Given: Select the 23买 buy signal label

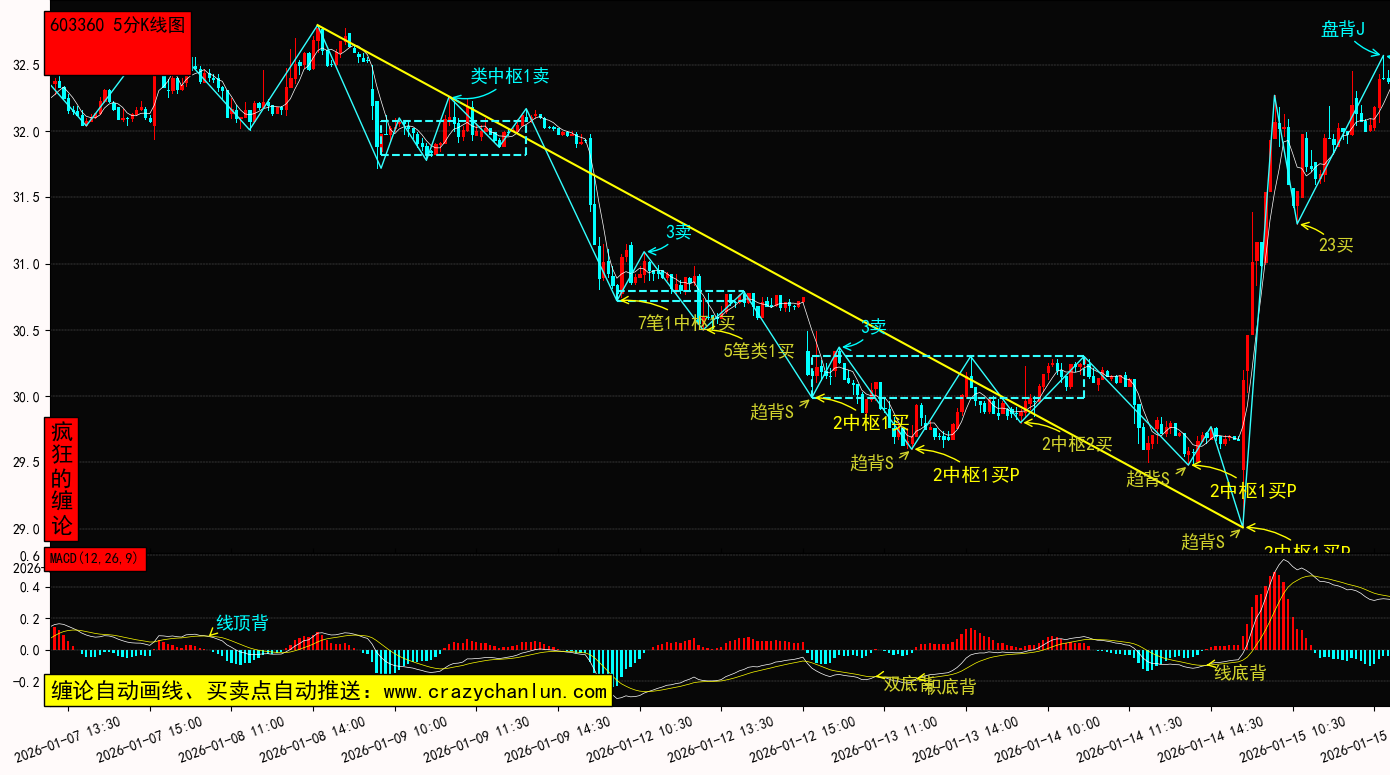Looking at the screenshot, I should pos(1336,245).
